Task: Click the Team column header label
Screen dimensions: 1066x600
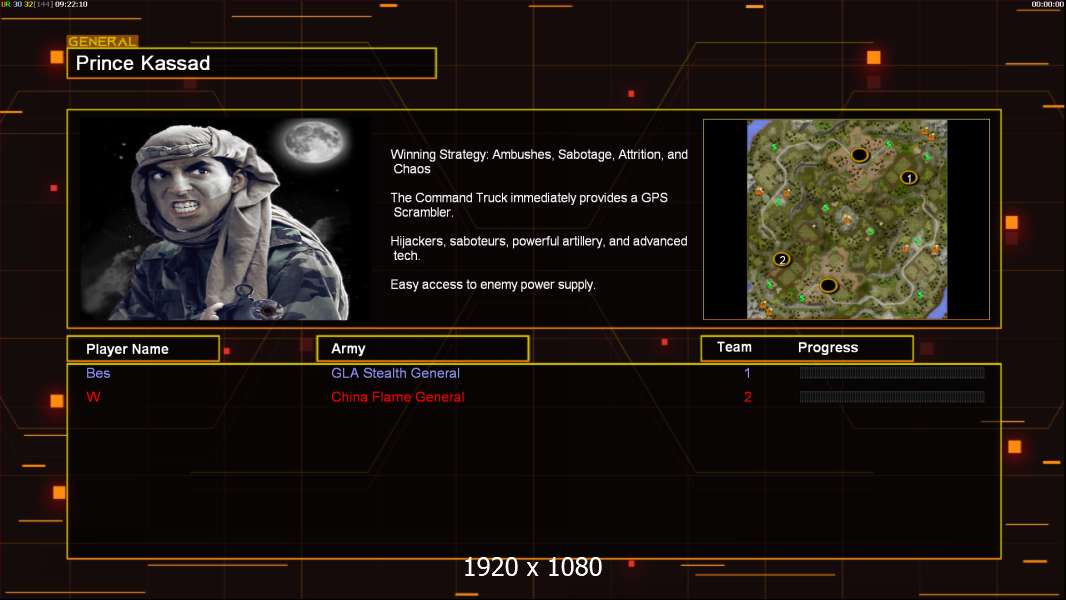Action: tap(734, 347)
